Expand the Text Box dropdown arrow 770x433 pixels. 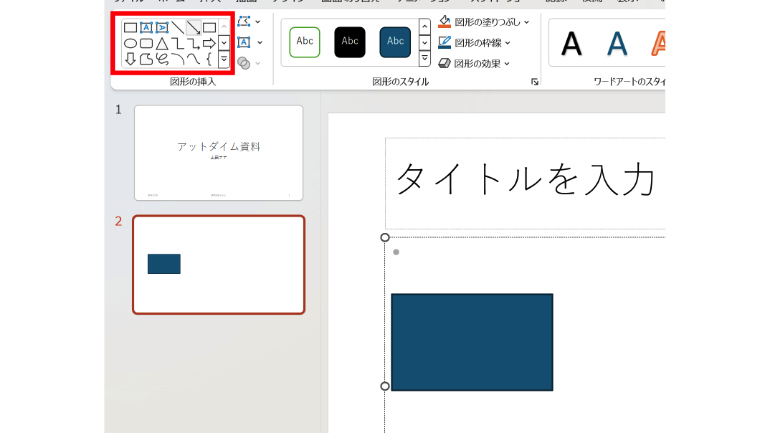point(259,43)
